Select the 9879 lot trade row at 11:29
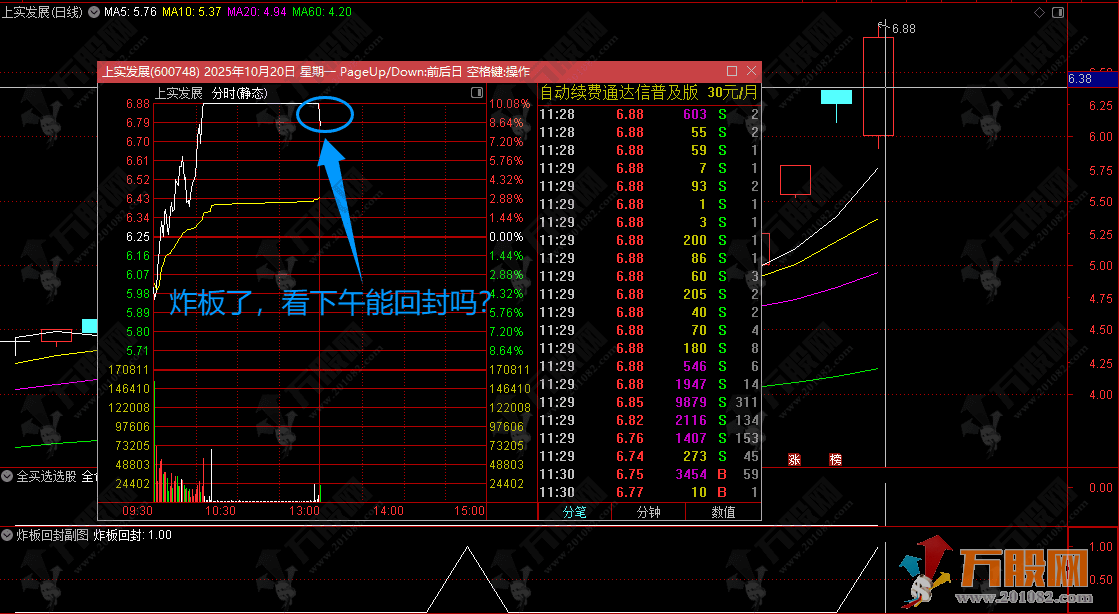The width and height of the screenshot is (1119, 614). 649,402
